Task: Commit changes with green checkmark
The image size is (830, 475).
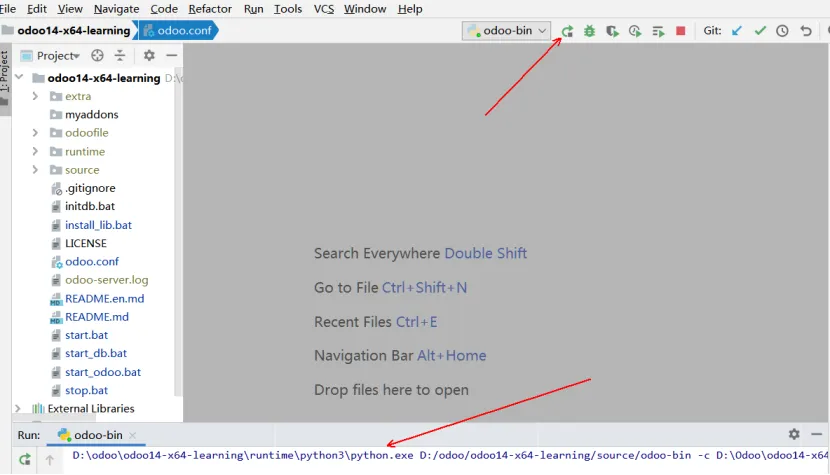Action: [760, 31]
